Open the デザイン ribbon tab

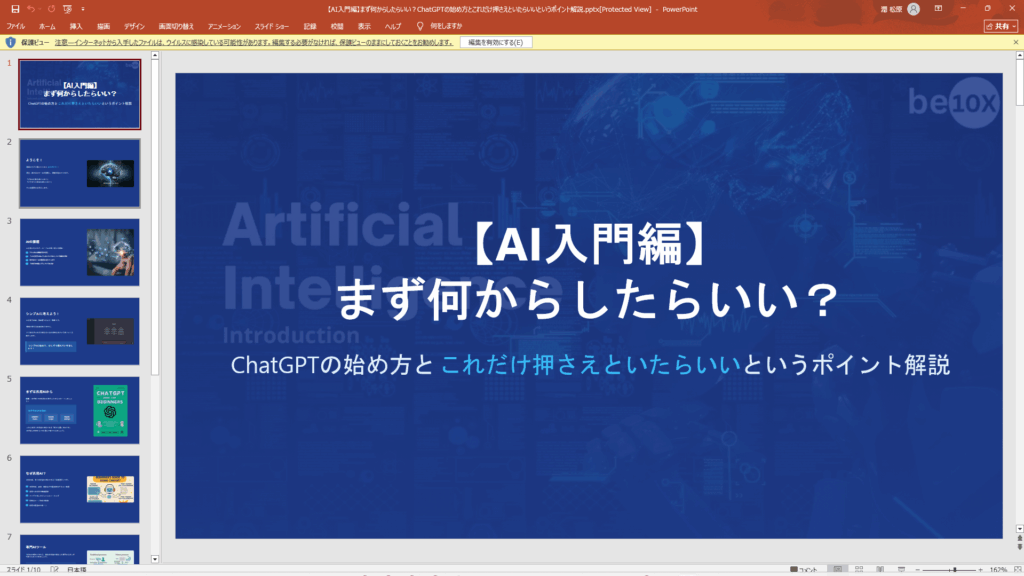pyautogui.click(x=135, y=26)
